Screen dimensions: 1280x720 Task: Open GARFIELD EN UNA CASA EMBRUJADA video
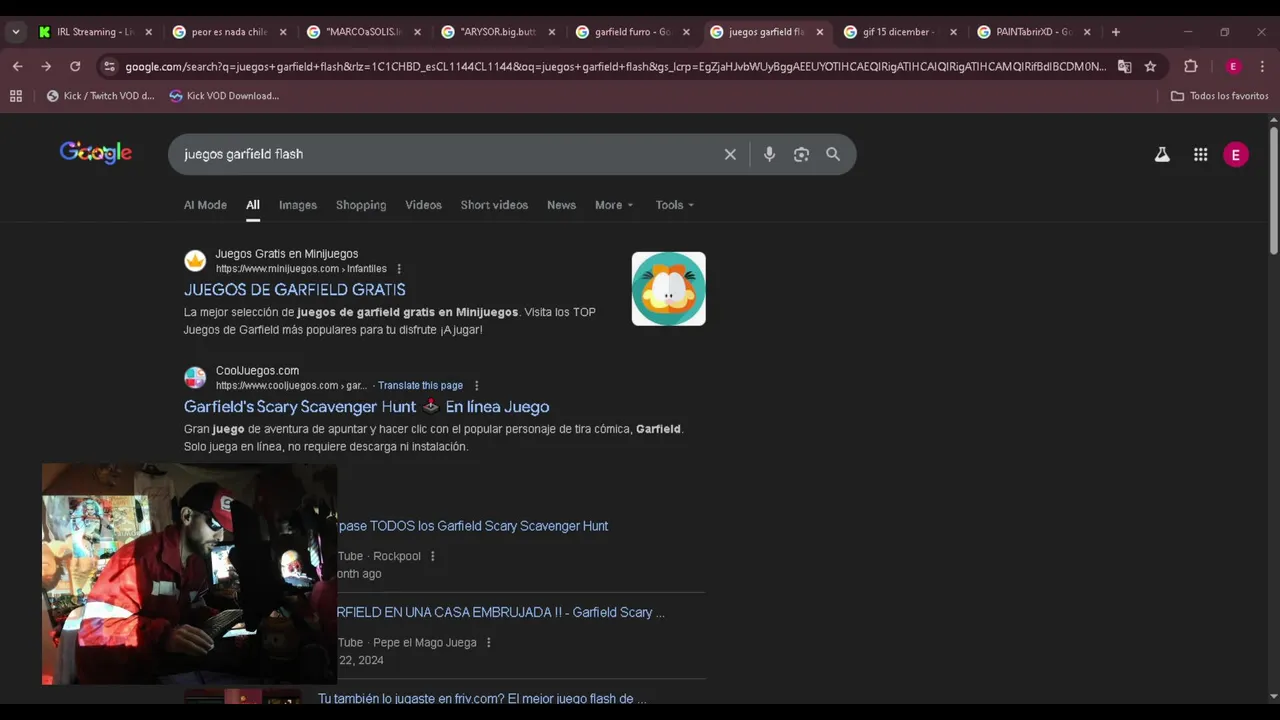[x=501, y=612]
